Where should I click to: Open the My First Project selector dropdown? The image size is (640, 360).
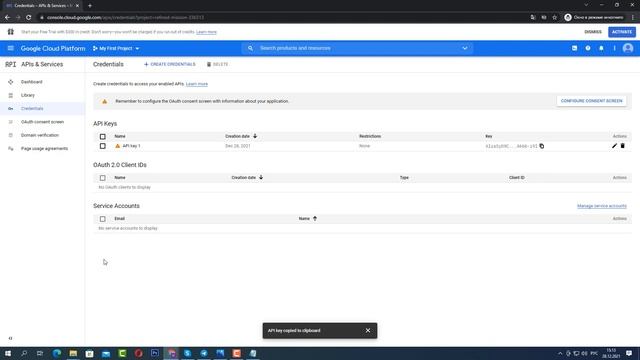click(x=116, y=48)
